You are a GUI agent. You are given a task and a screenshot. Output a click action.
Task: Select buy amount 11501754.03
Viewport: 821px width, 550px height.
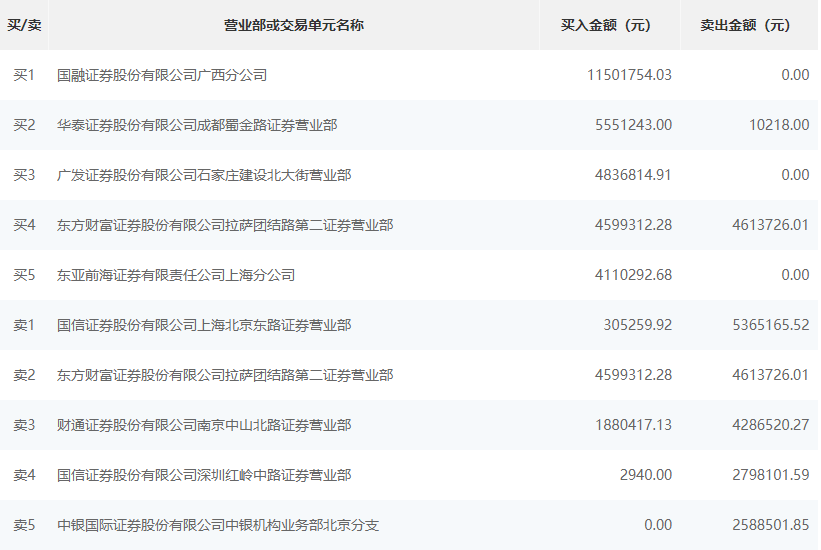point(629,75)
